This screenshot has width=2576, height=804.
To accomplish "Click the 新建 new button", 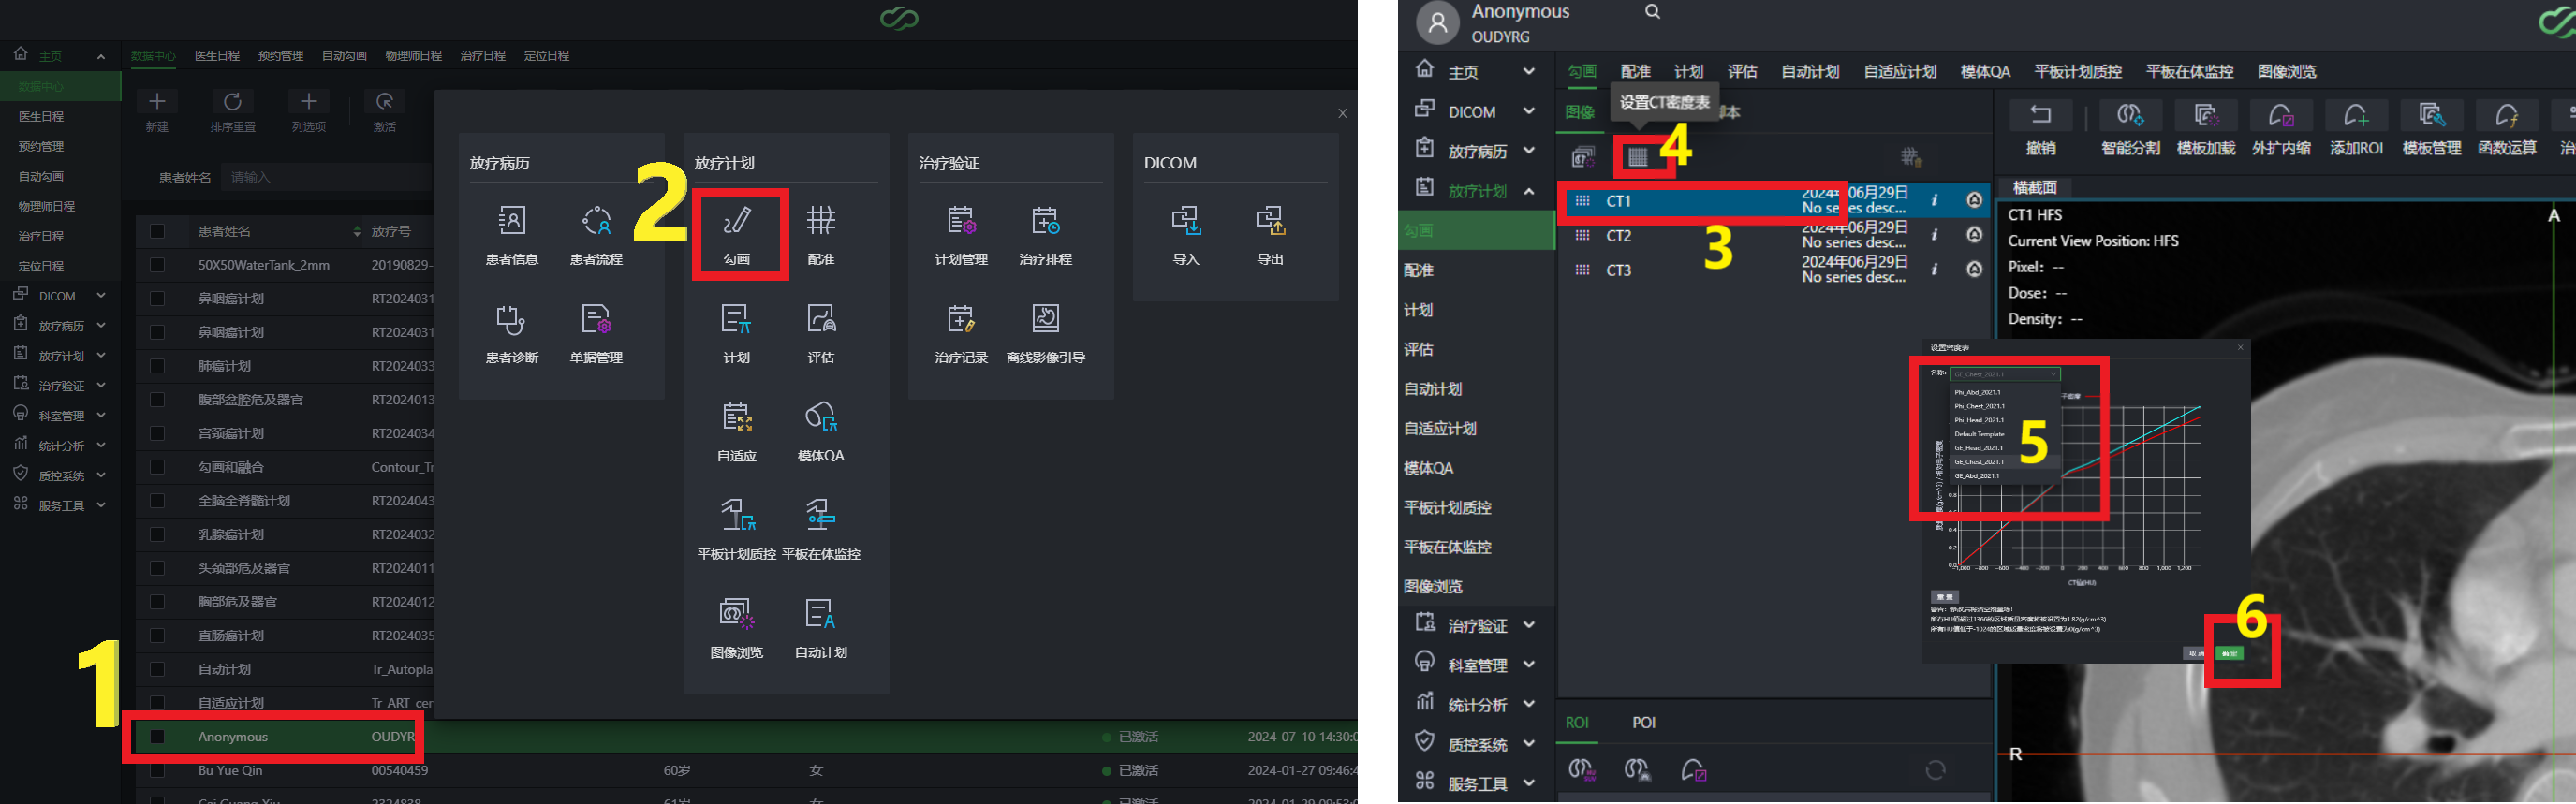I will tap(157, 111).
